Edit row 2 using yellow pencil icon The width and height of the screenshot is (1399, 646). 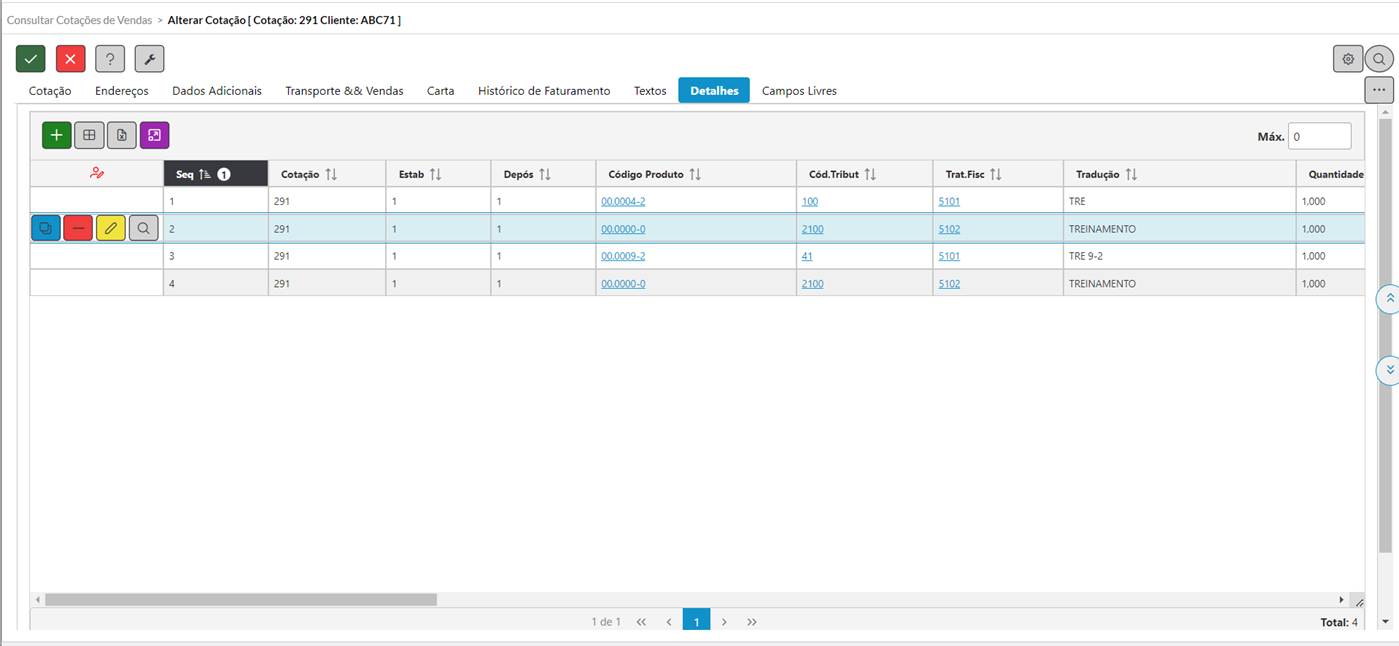[111, 229]
